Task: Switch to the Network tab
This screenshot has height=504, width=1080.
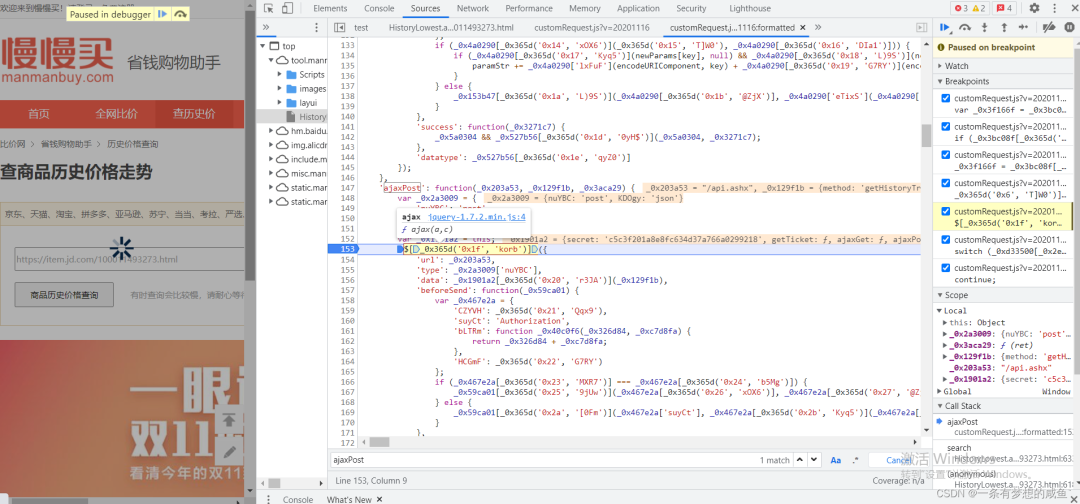Action: [473, 8]
